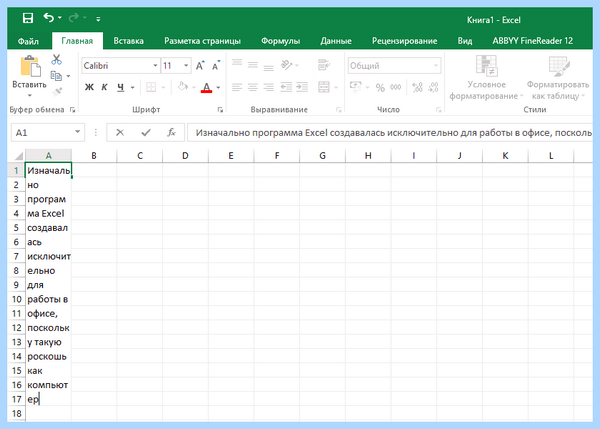
Task: Open the Шрифт group dialog launcher
Action: 220,110
